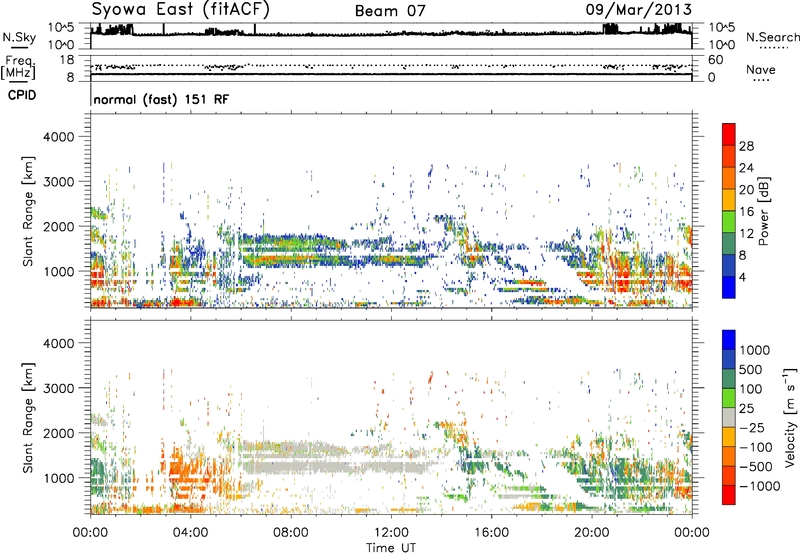The image size is (800, 554).
Task: Click the 'Syowa East (fitACF)' plot title
Action: (181, 10)
